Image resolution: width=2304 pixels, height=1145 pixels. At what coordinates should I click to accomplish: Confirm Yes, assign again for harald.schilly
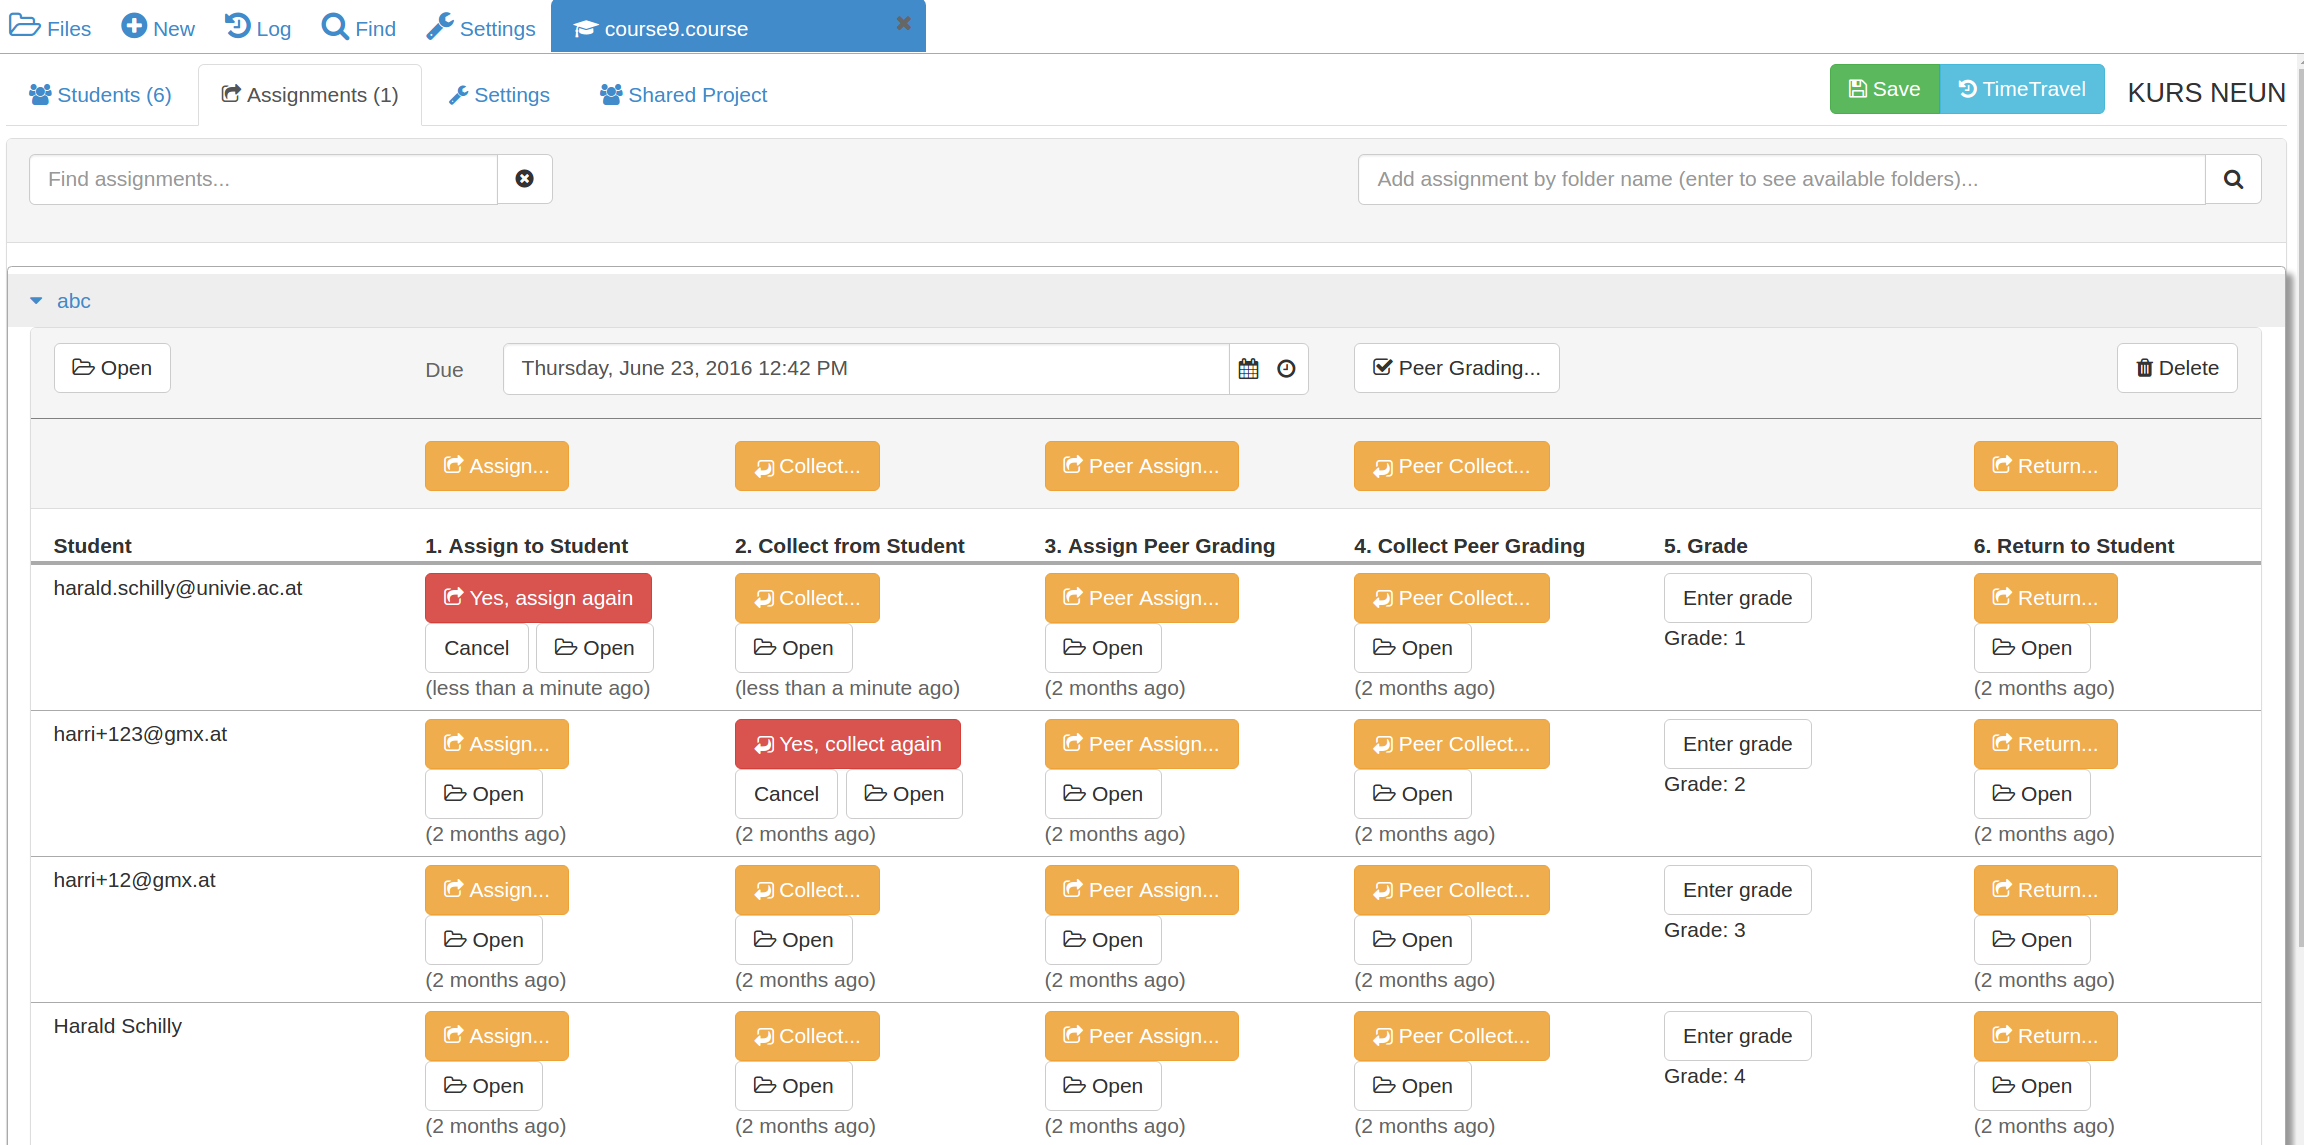538,598
